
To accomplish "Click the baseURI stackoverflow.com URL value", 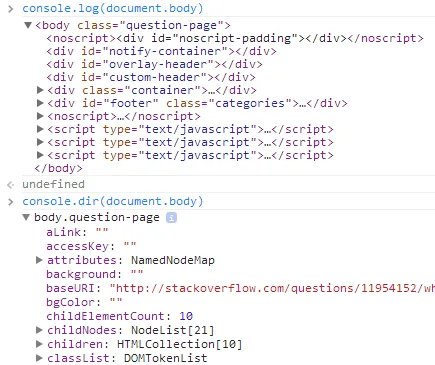I will (x=272, y=288).
